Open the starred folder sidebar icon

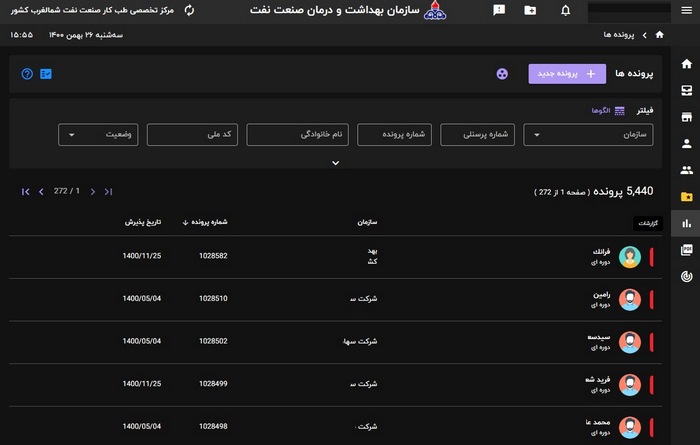coord(687,197)
